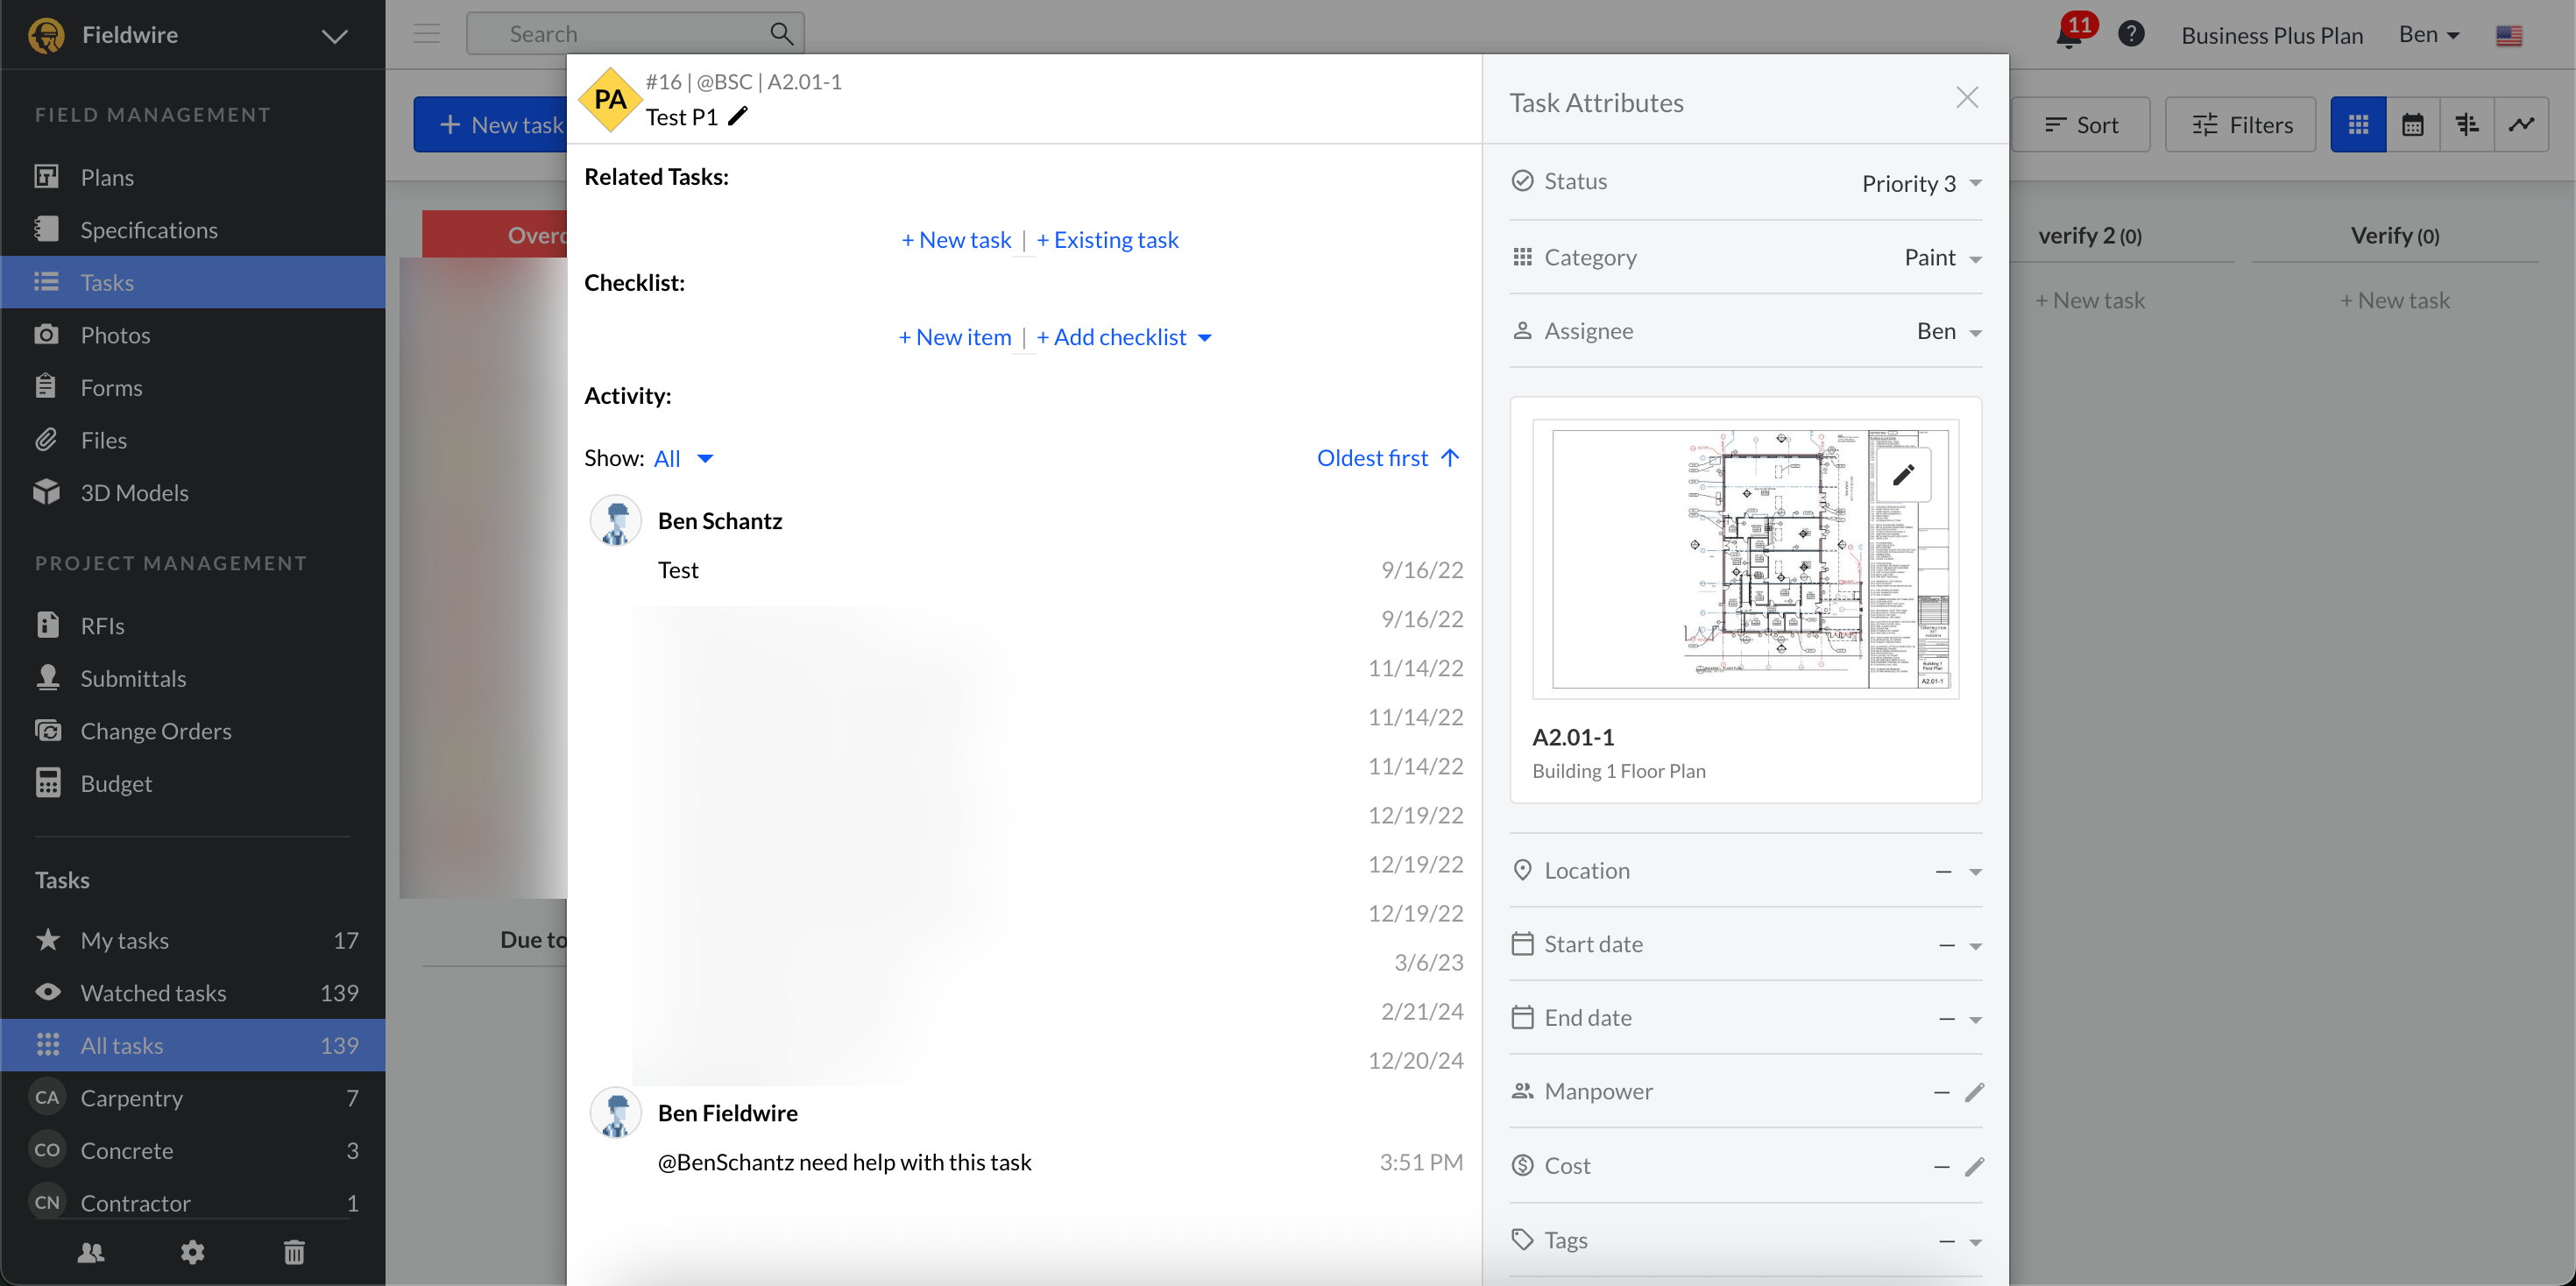Click the yellow PA category badge
This screenshot has height=1286, width=2576.
point(610,99)
